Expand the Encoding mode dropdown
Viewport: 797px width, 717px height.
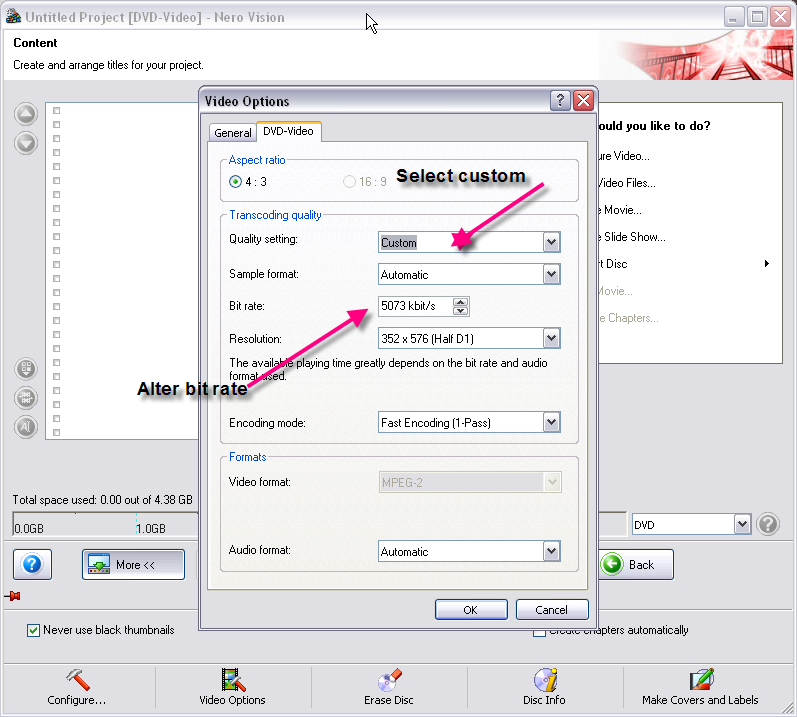551,422
